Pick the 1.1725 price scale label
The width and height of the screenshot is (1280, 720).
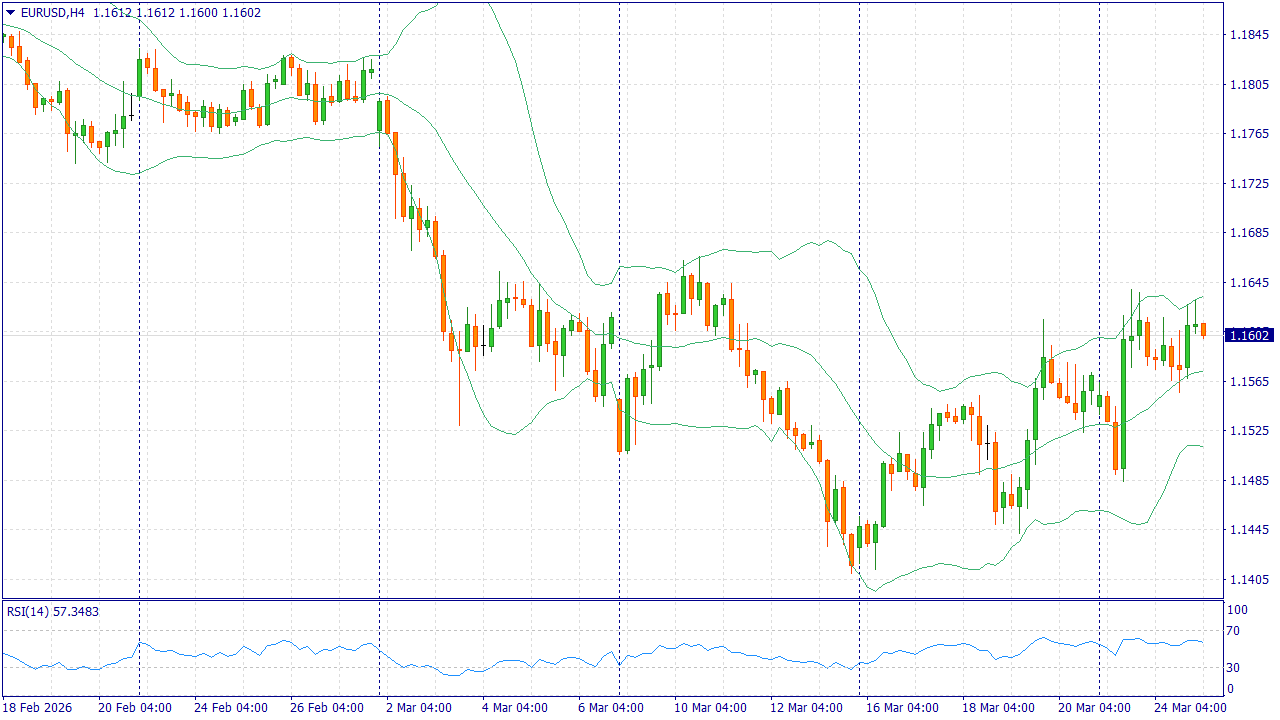(x=1250, y=184)
